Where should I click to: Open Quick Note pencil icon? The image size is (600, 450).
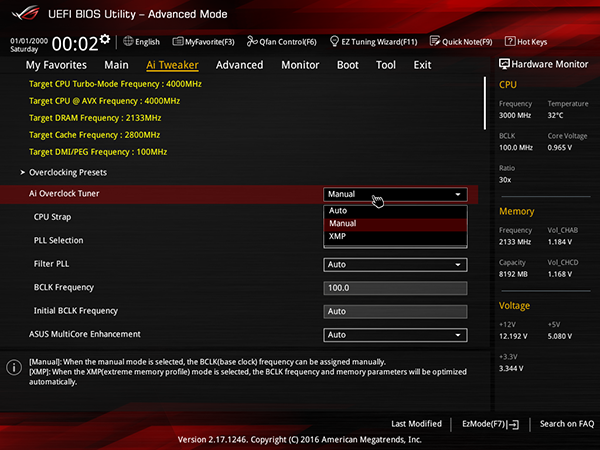pyautogui.click(x=435, y=41)
